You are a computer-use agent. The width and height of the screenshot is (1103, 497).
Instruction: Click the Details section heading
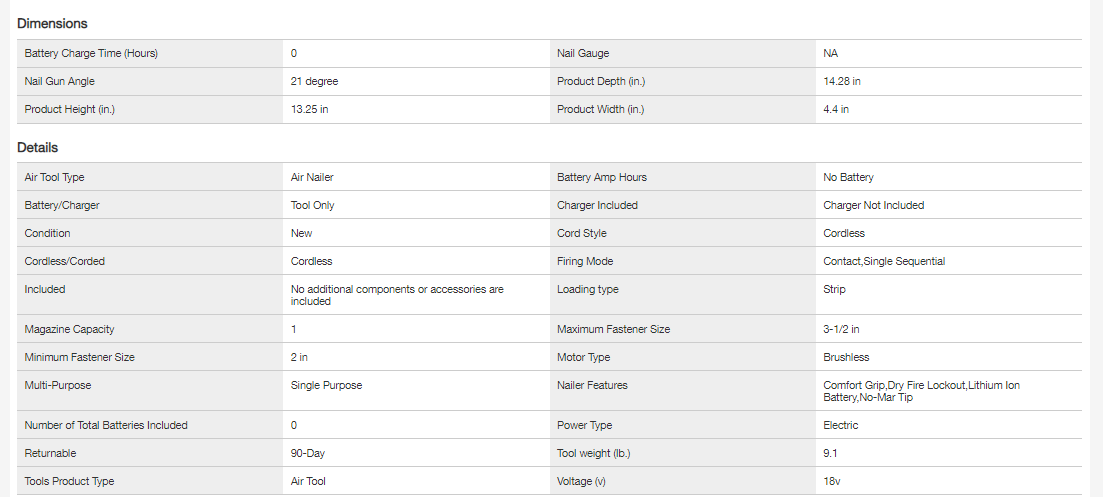(x=38, y=147)
